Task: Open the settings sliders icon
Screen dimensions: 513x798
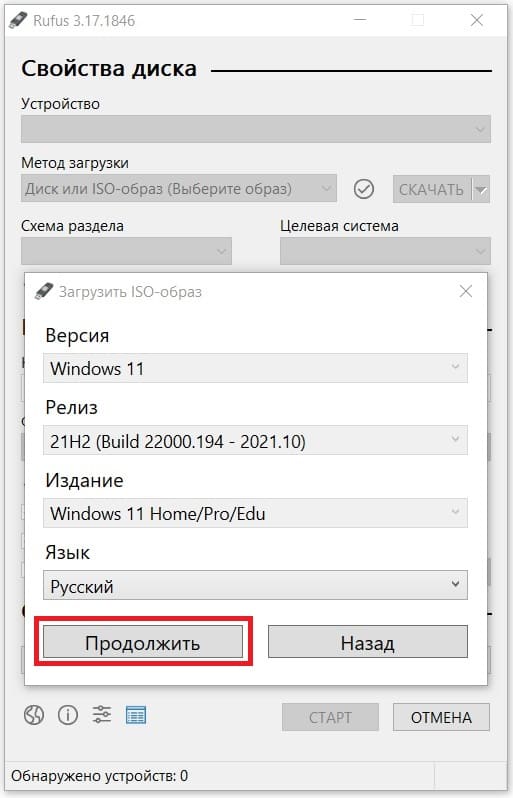Action: coord(102,715)
